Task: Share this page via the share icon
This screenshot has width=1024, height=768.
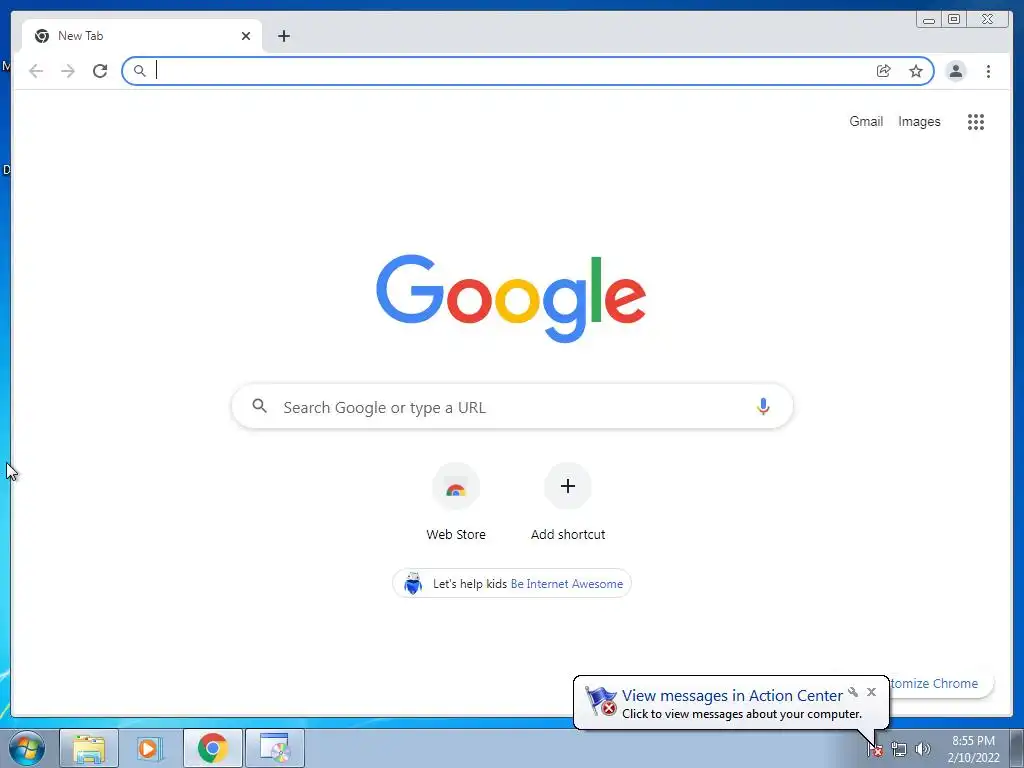Action: click(884, 71)
